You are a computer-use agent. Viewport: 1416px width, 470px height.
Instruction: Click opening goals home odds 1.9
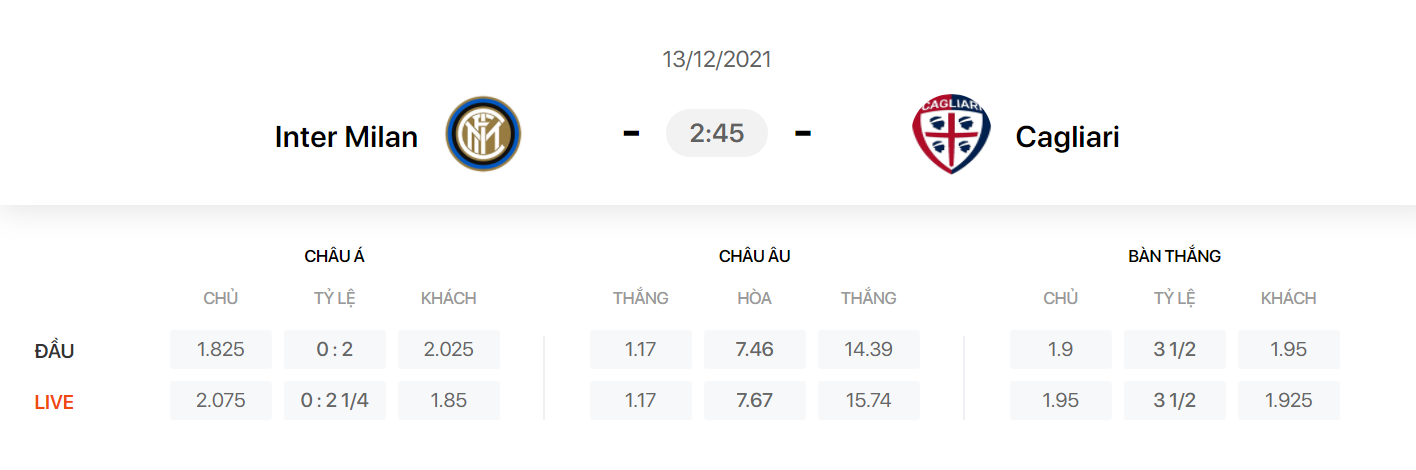click(1061, 350)
